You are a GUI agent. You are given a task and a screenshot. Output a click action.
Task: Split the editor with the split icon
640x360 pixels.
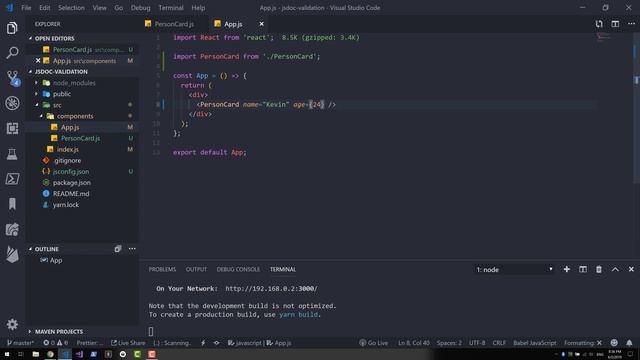(615, 24)
